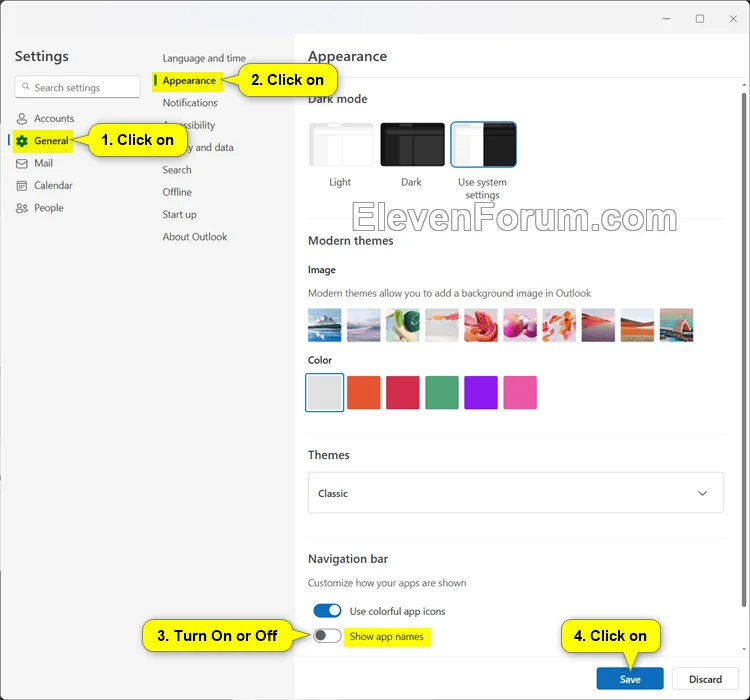Viewport: 750px width, 700px height.
Task: Click the People icon in sidebar
Action: tap(22, 208)
